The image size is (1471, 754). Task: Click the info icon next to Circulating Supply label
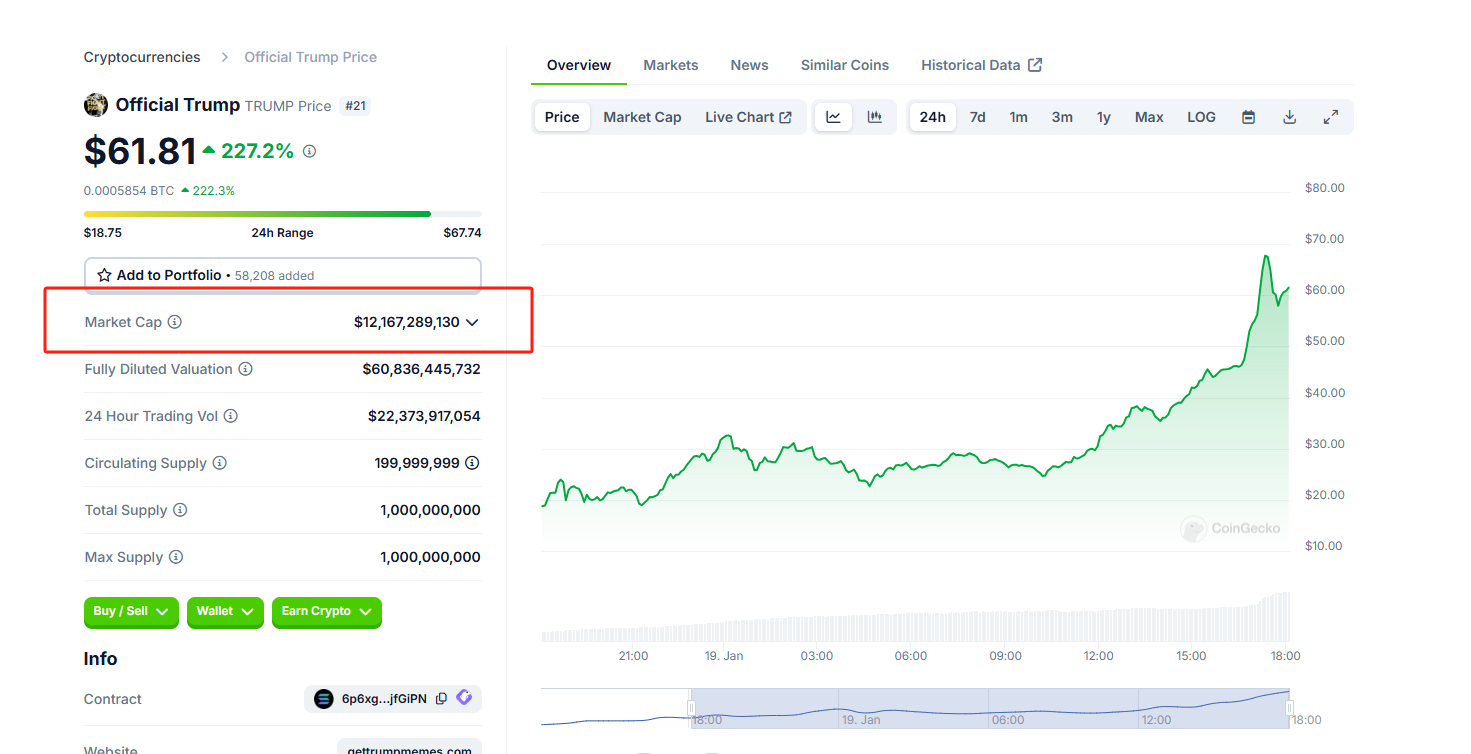pos(220,463)
